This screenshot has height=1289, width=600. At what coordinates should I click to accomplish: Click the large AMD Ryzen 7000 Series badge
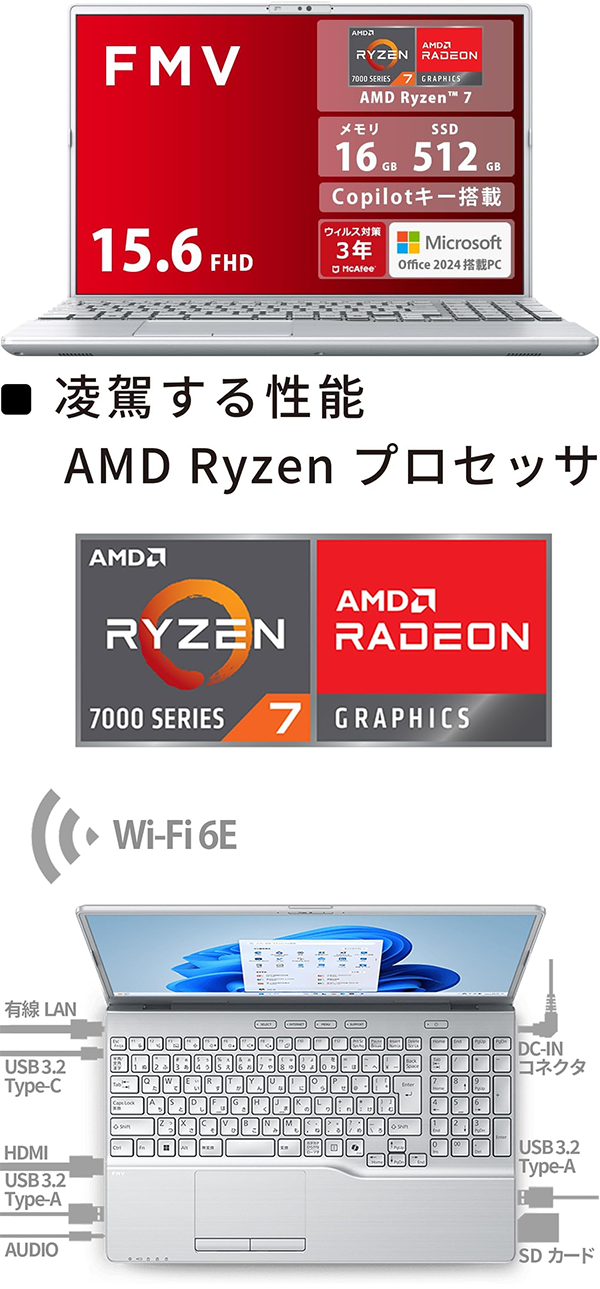[x=195, y=640]
